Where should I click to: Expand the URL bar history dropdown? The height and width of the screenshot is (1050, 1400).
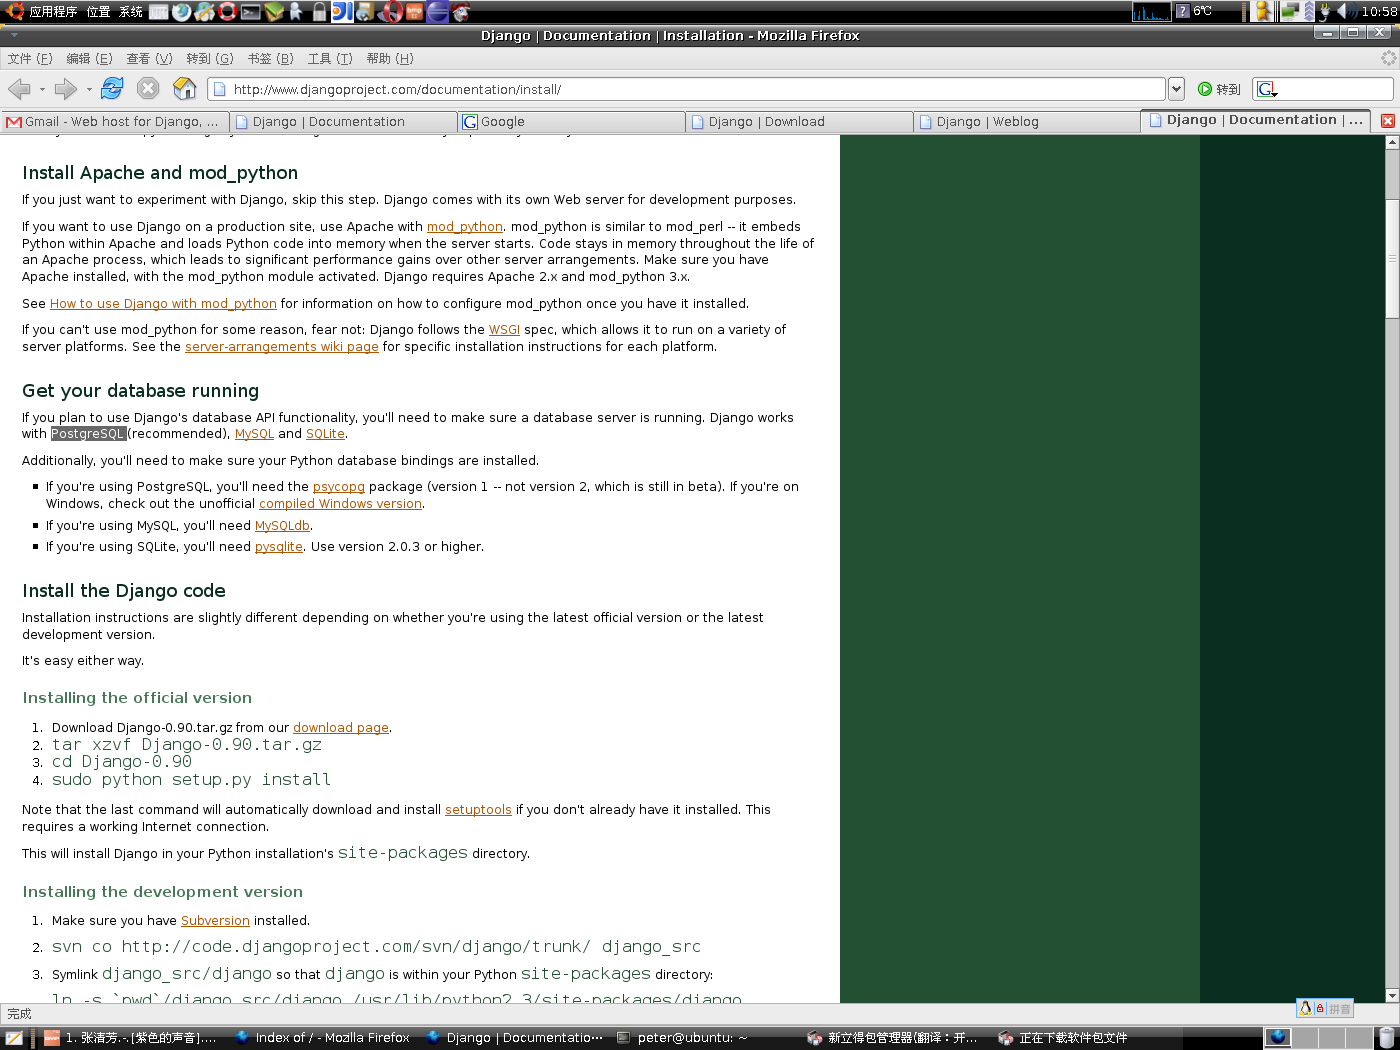point(1177,89)
